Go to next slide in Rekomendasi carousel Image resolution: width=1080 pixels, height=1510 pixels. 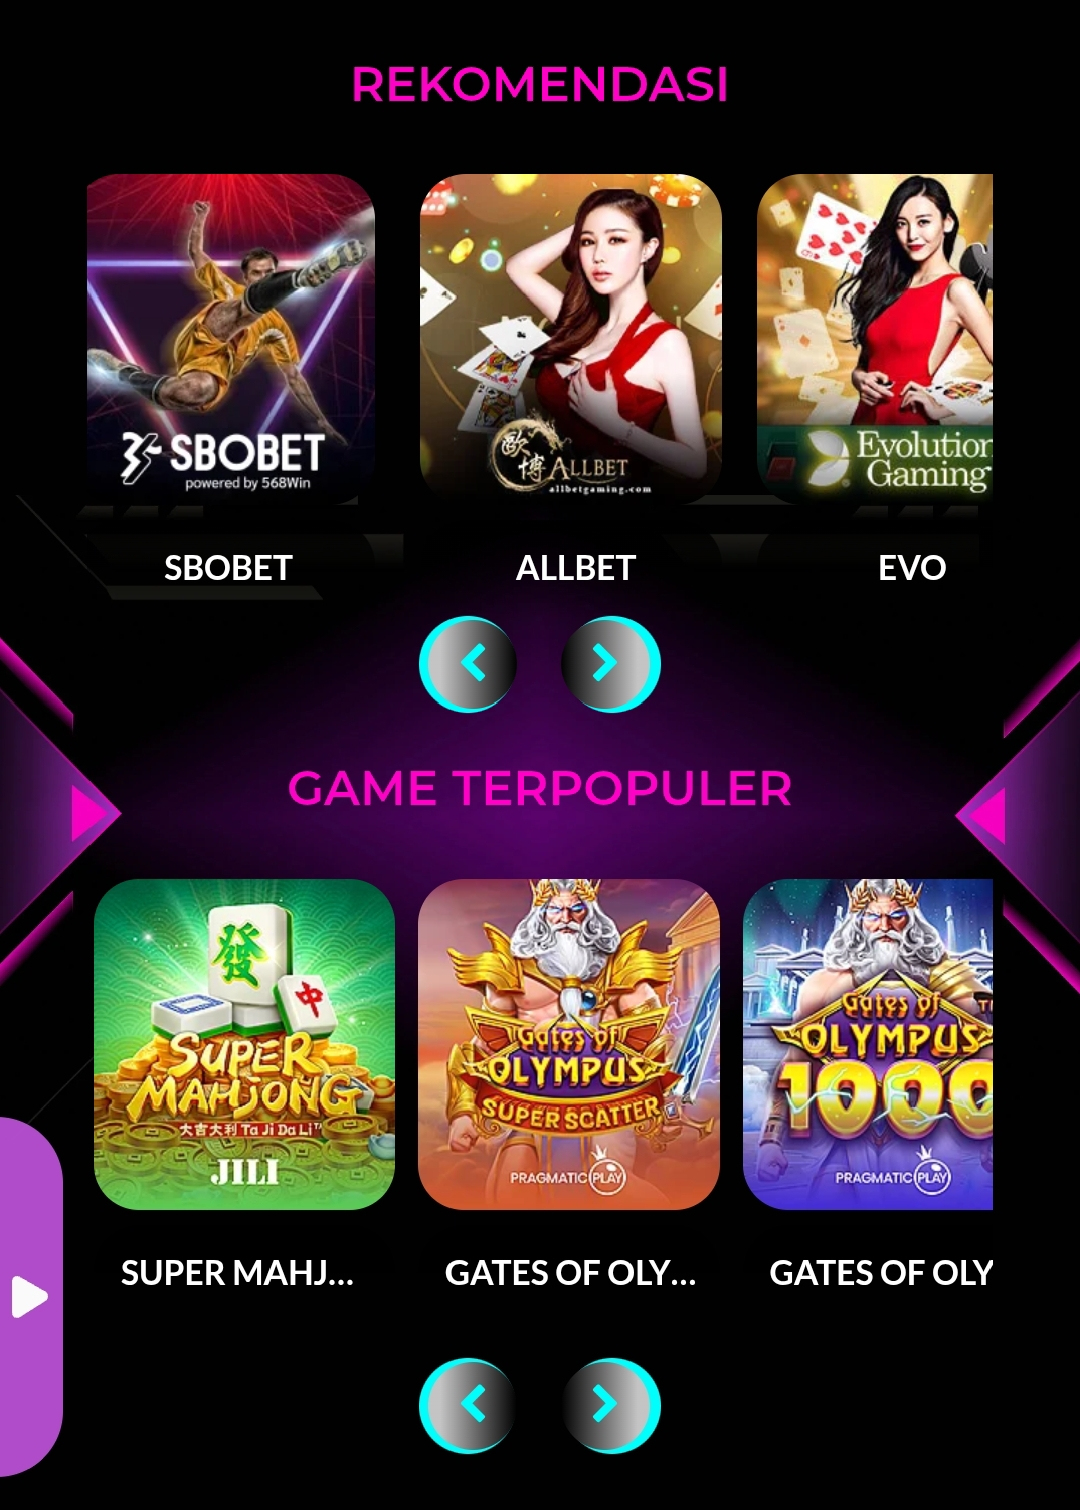[x=611, y=664]
